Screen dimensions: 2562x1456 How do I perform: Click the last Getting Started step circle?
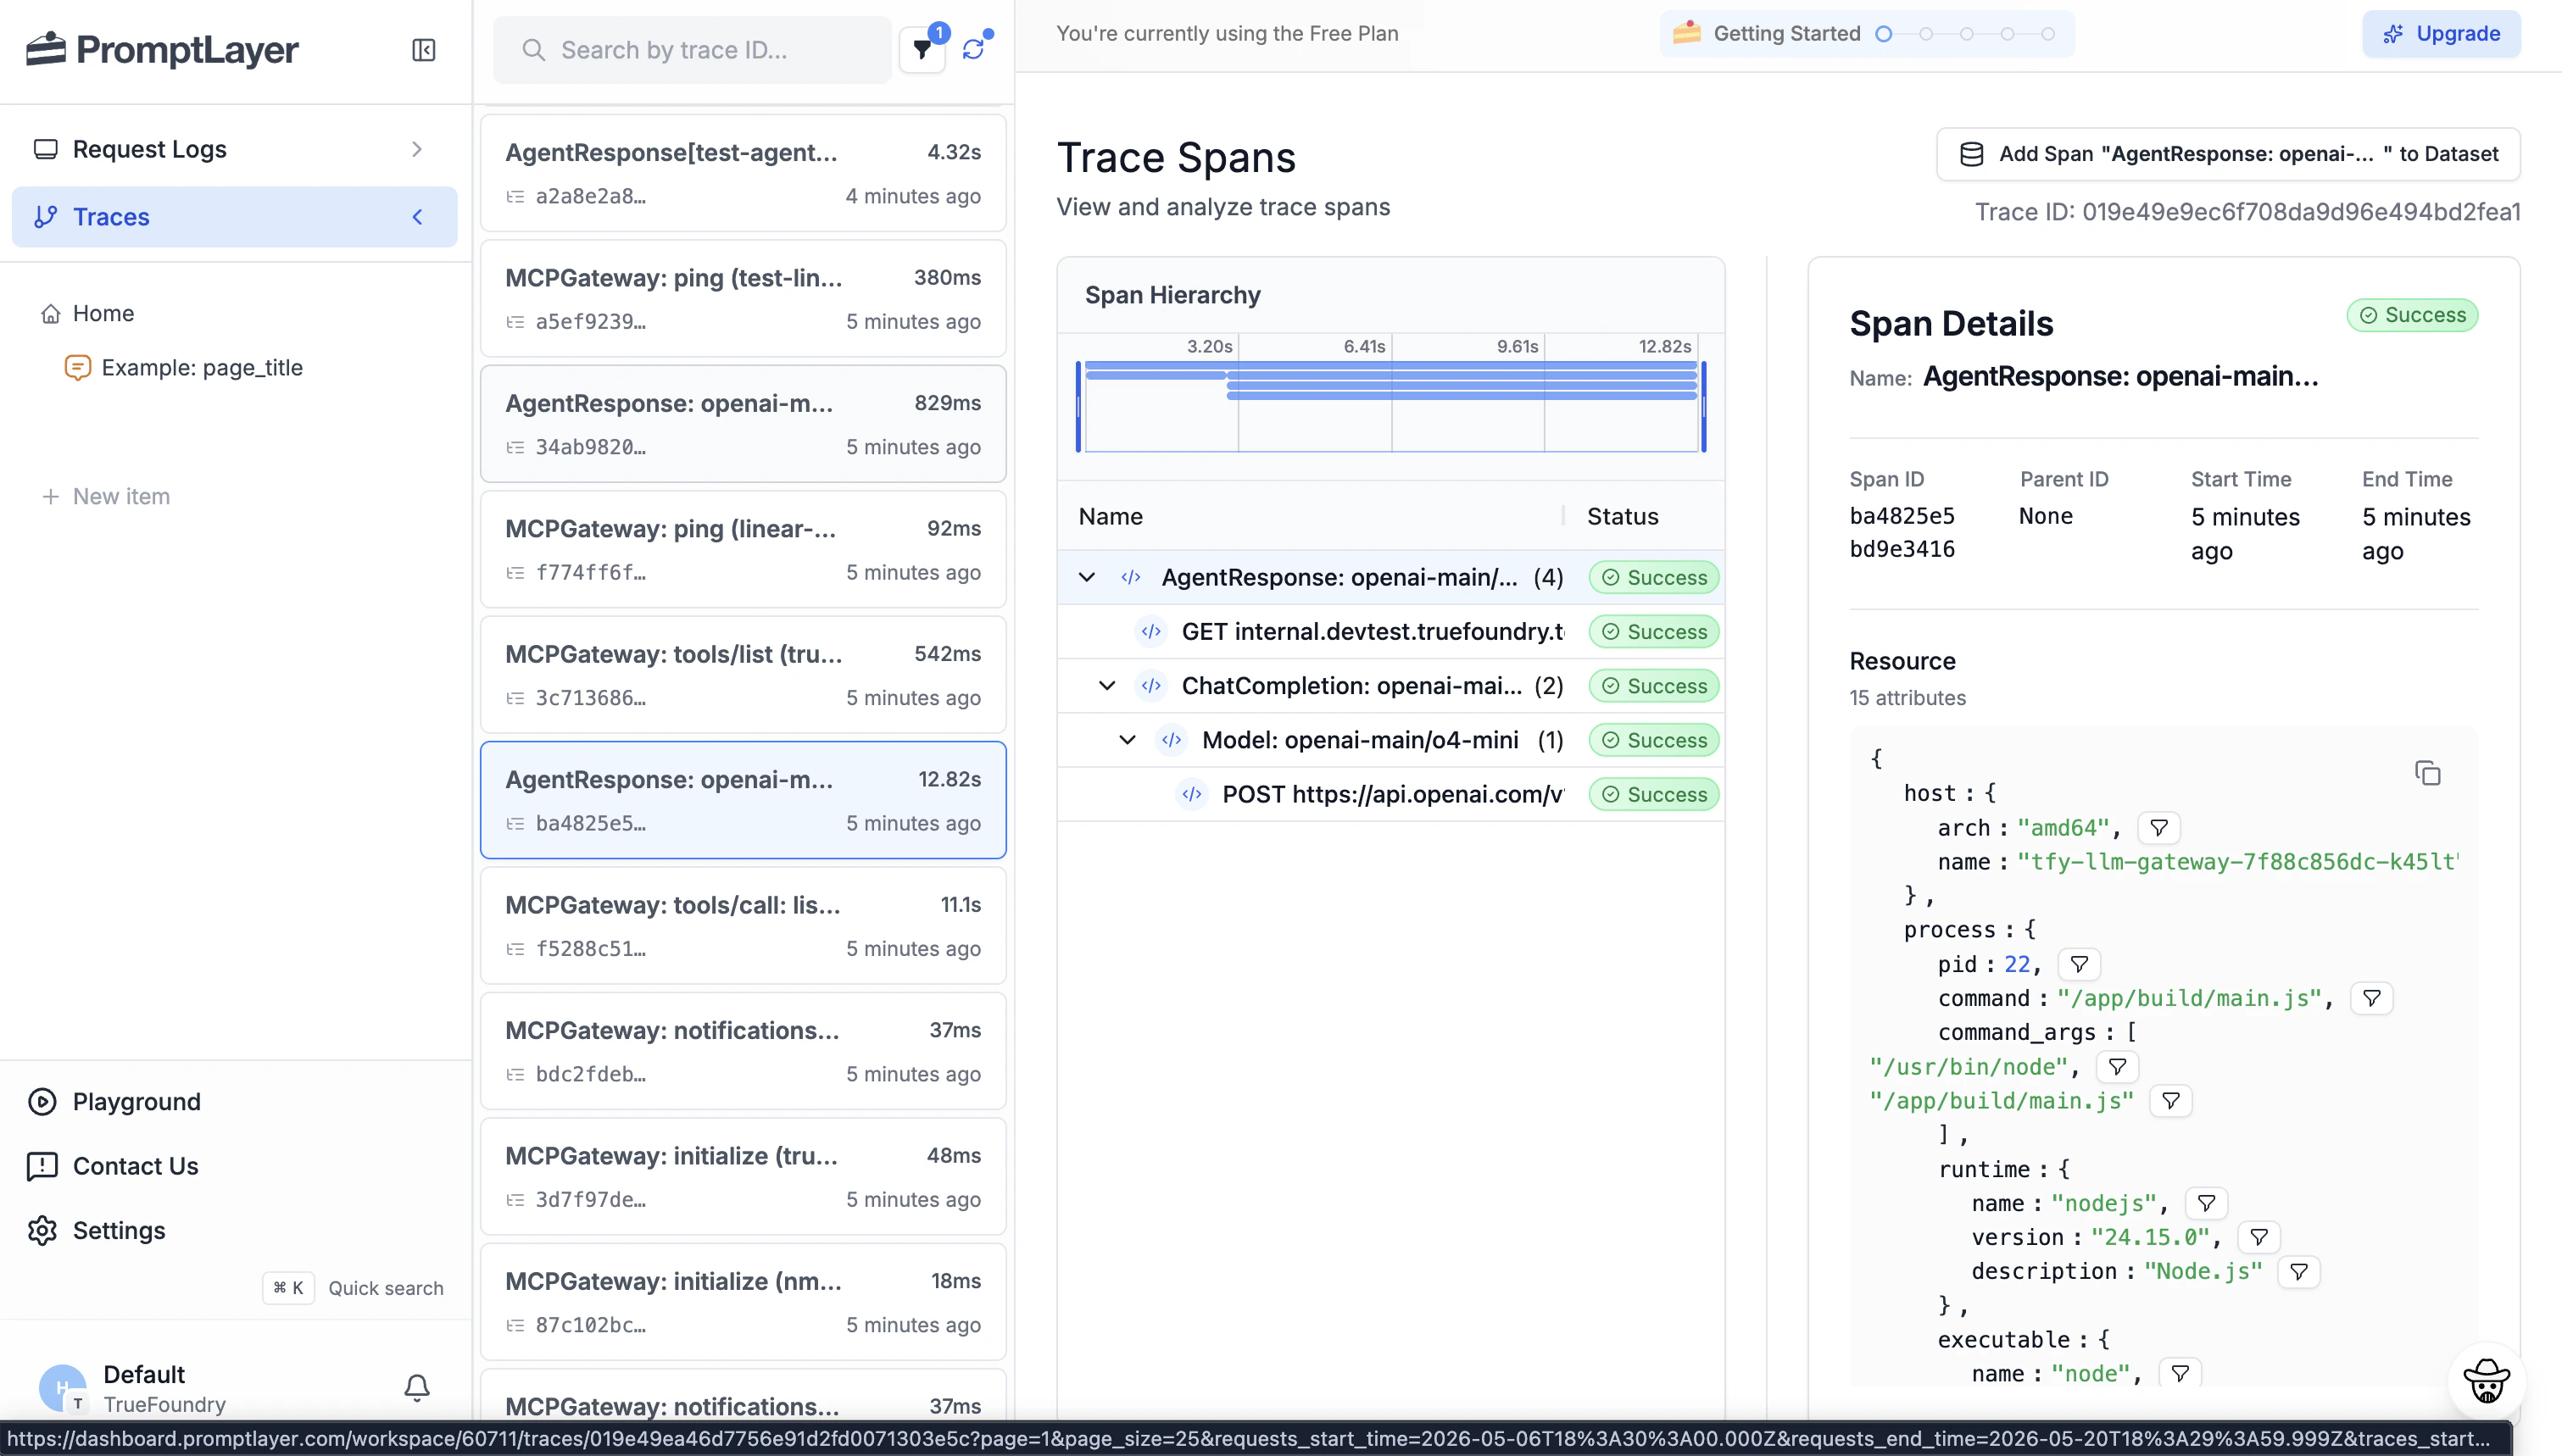2047,34
